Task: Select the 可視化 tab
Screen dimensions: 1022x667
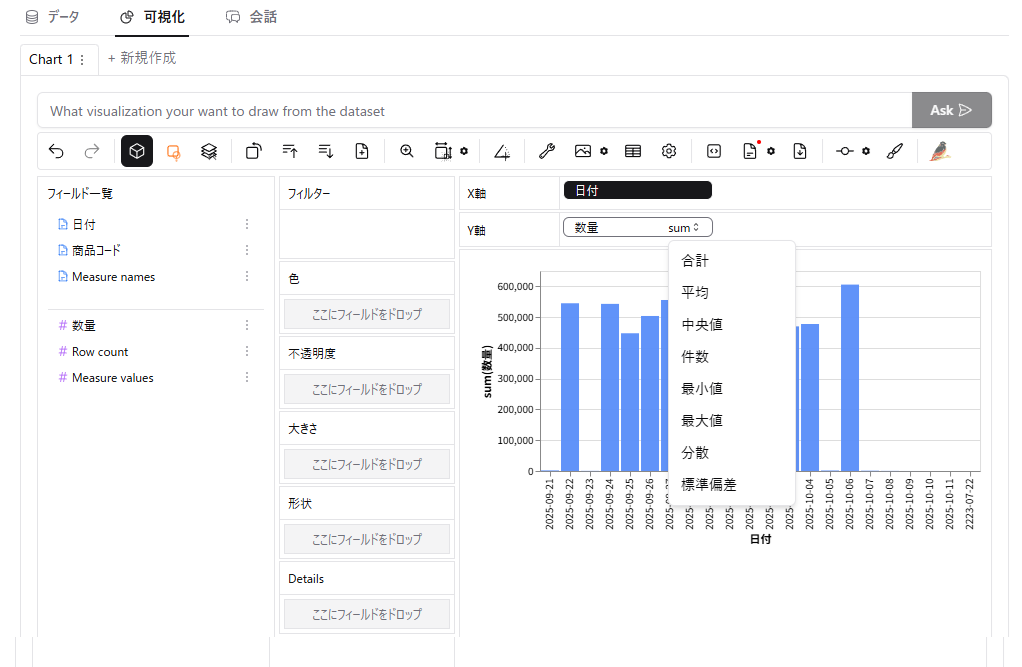Action: tap(153, 17)
